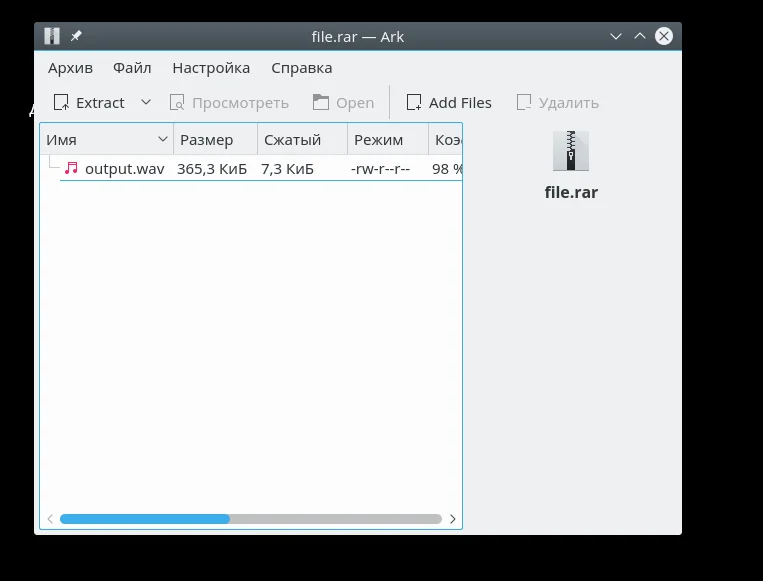The image size is (763, 581).
Task: Click the Ark app icon in title bar
Action: point(52,36)
